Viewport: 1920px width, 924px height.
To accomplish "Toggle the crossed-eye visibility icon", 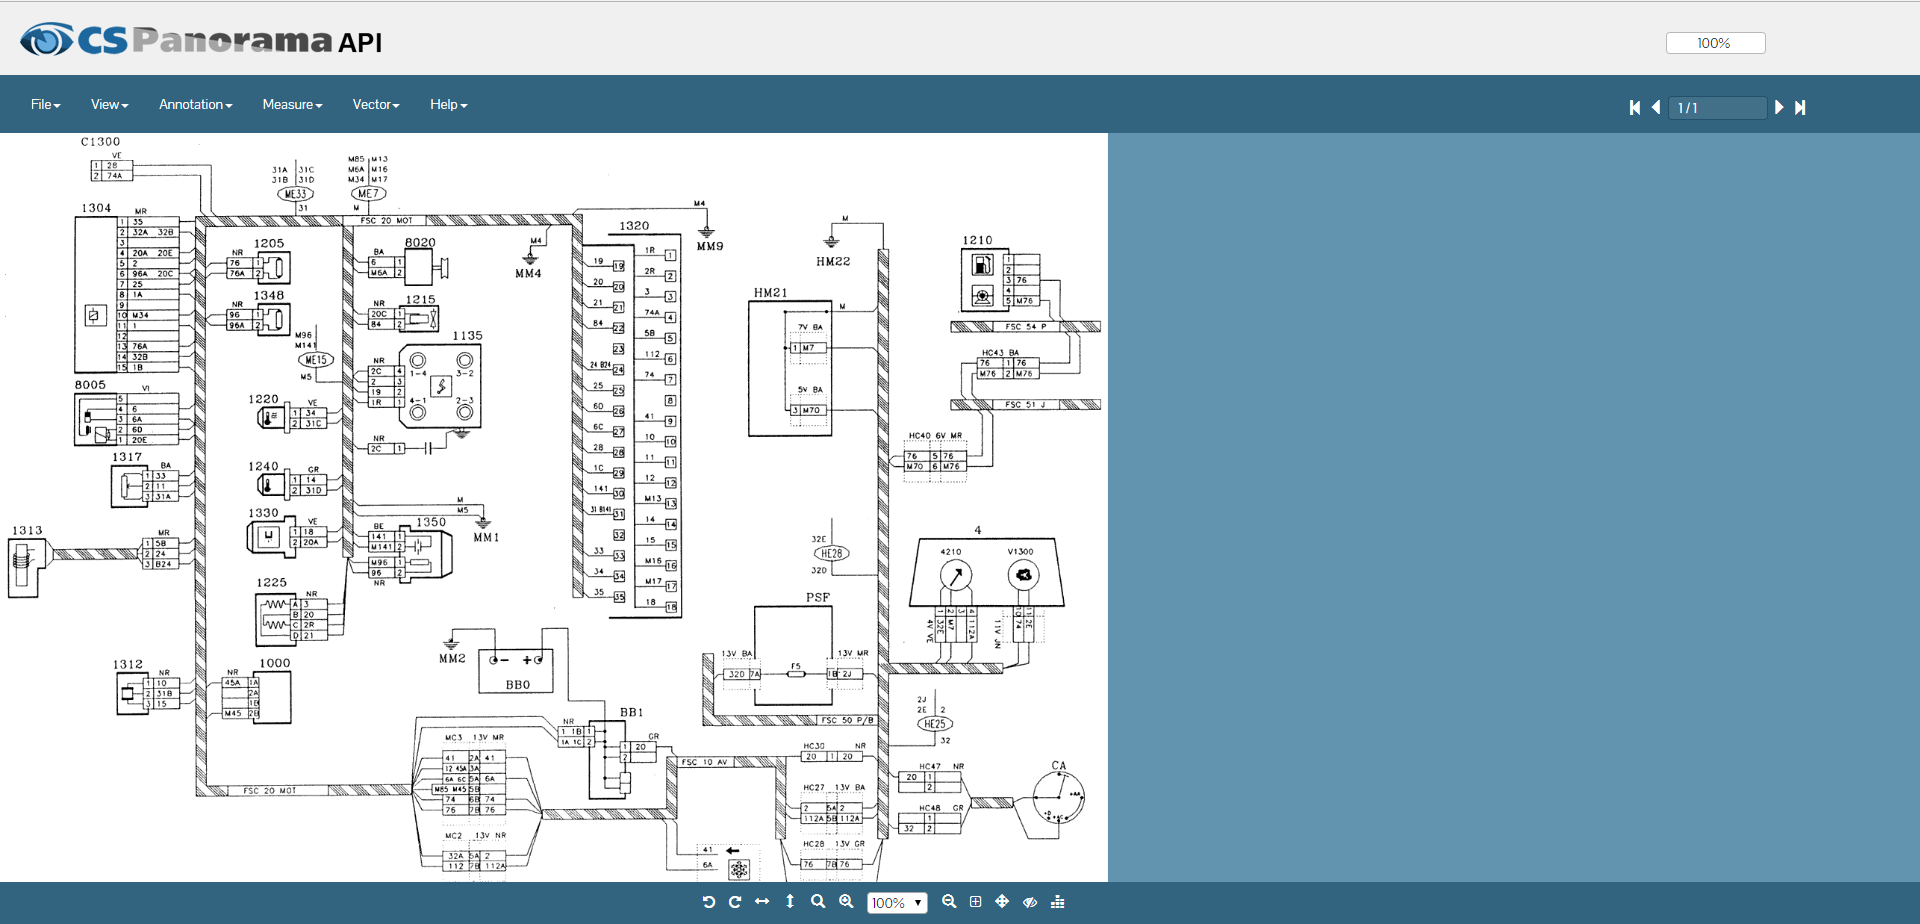I will coord(1030,902).
